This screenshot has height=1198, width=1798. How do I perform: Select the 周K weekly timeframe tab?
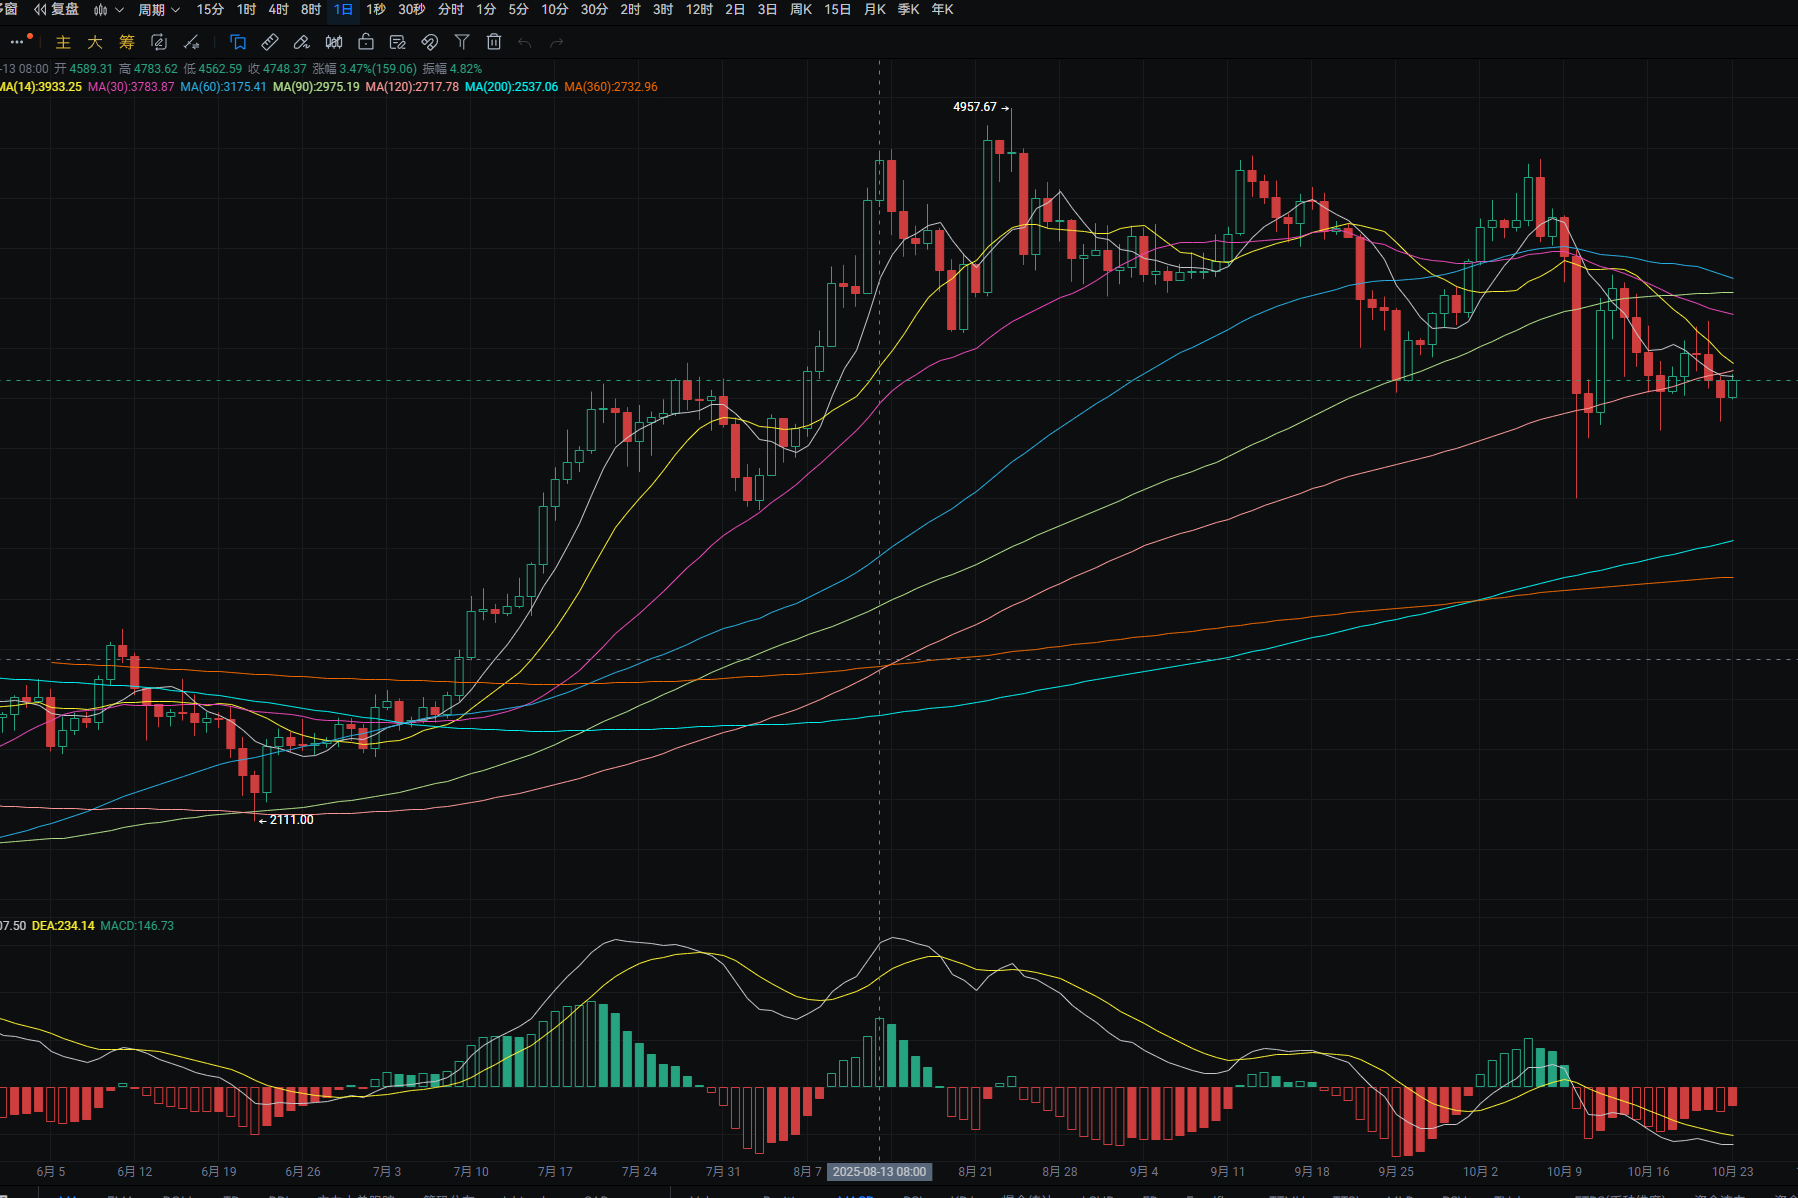pyautogui.click(x=801, y=10)
